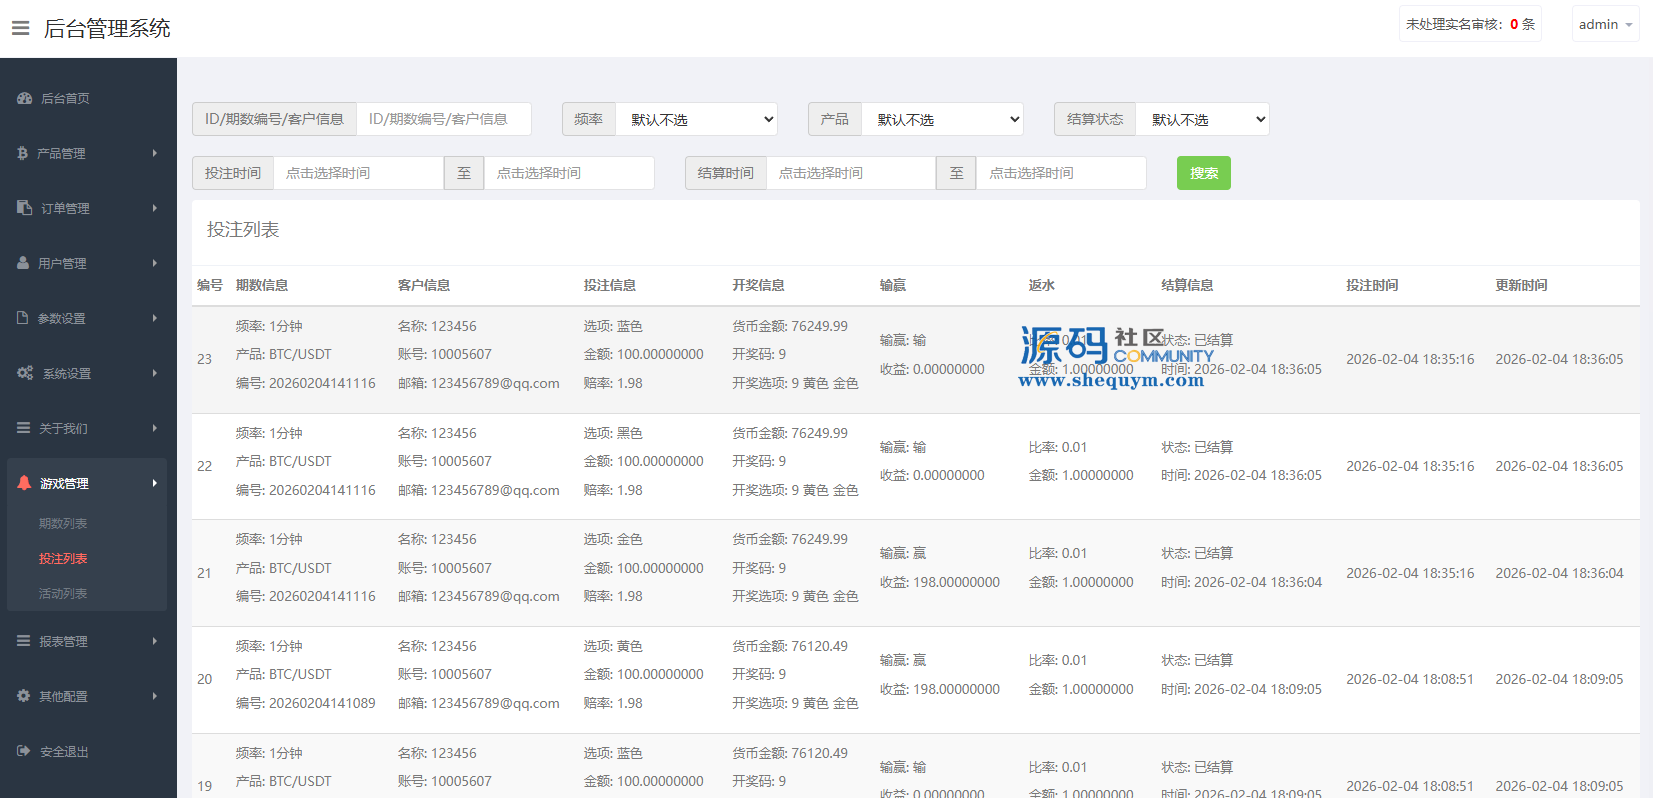Open the 结算状态 dropdown
Viewport: 1653px width, 798px height.
click(x=1202, y=119)
